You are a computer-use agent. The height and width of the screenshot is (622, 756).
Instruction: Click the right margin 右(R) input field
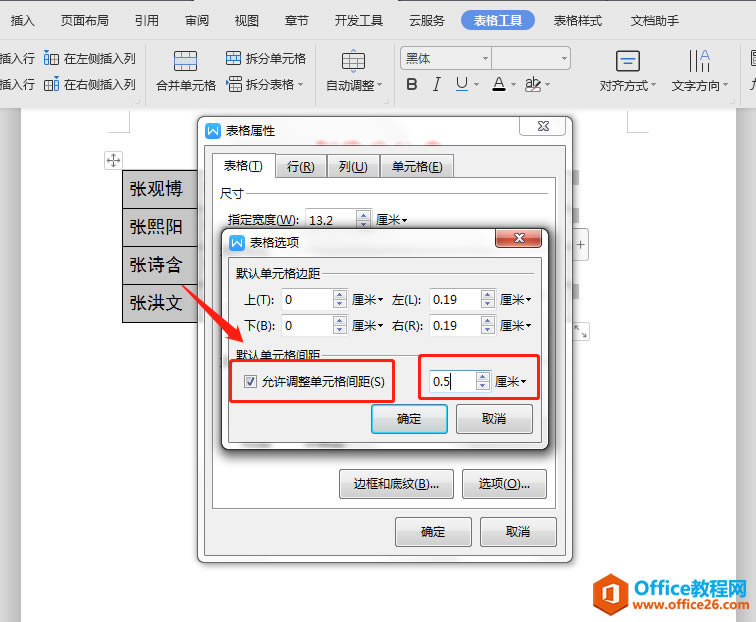click(x=456, y=326)
